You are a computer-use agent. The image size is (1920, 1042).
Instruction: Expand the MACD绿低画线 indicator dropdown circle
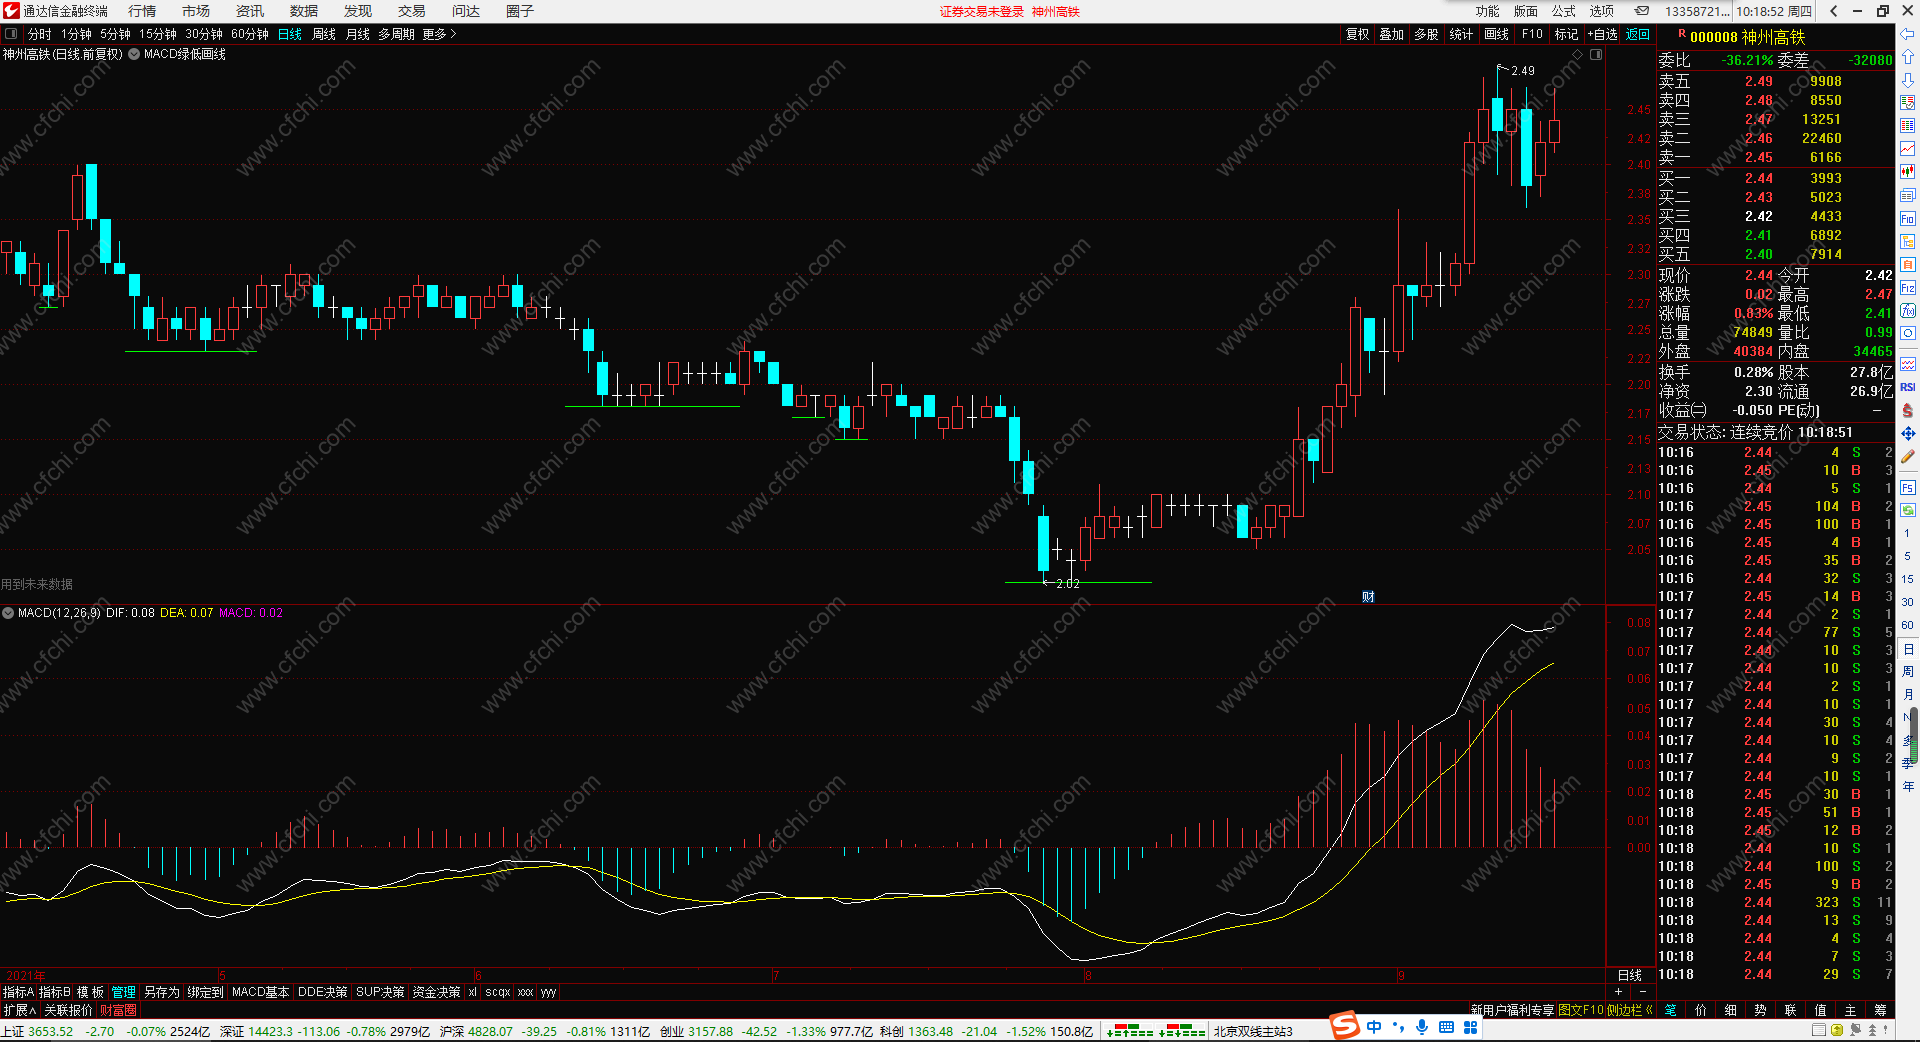[134, 54]
